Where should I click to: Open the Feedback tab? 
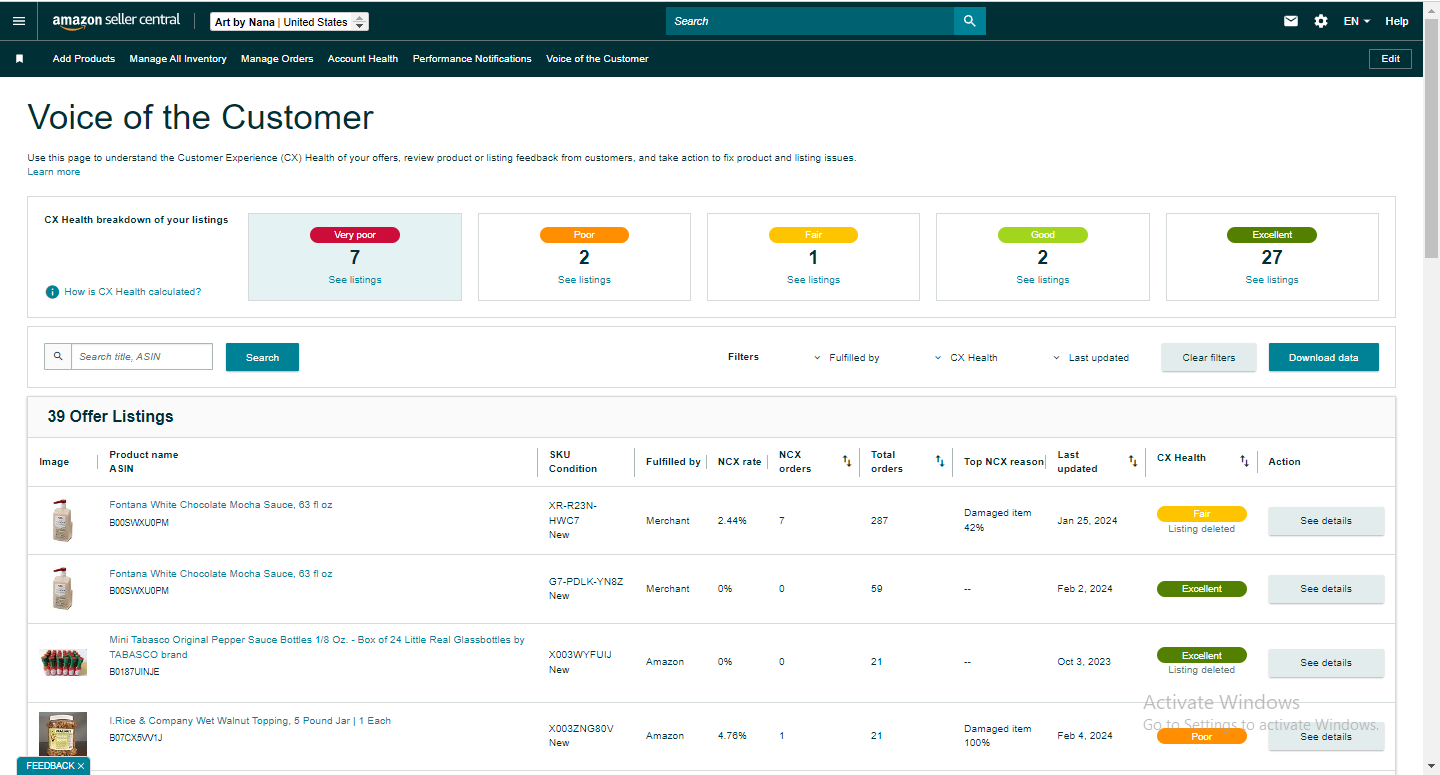pos(50,766)
